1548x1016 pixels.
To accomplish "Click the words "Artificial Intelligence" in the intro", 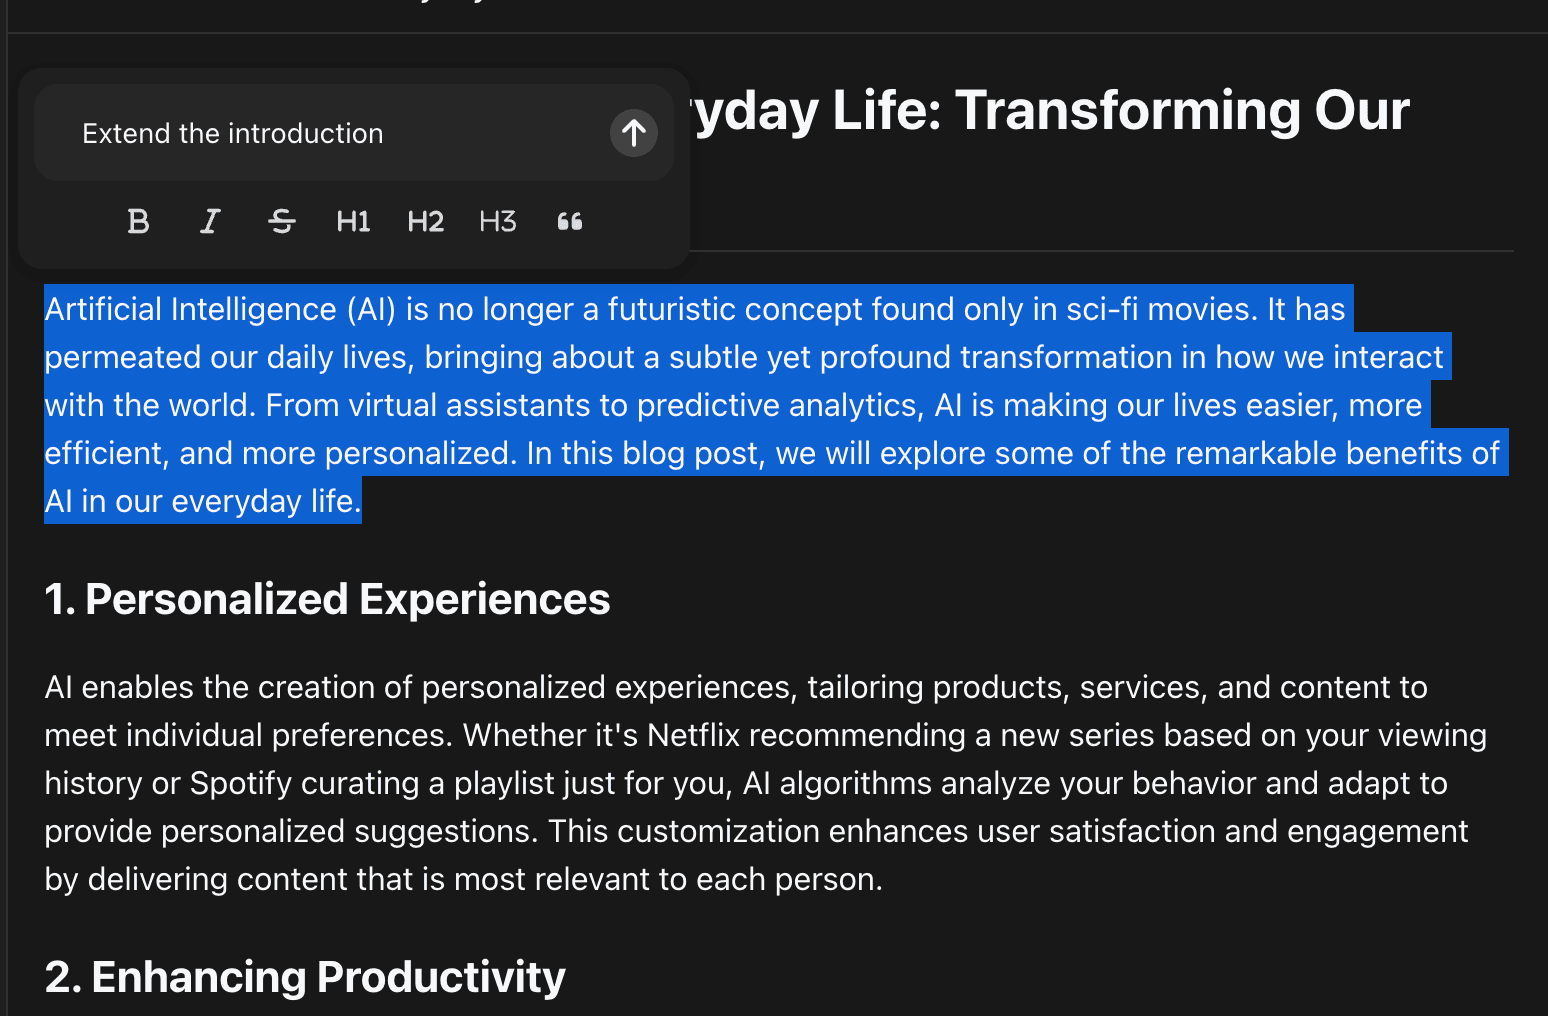I will click(x=190, y=310).
